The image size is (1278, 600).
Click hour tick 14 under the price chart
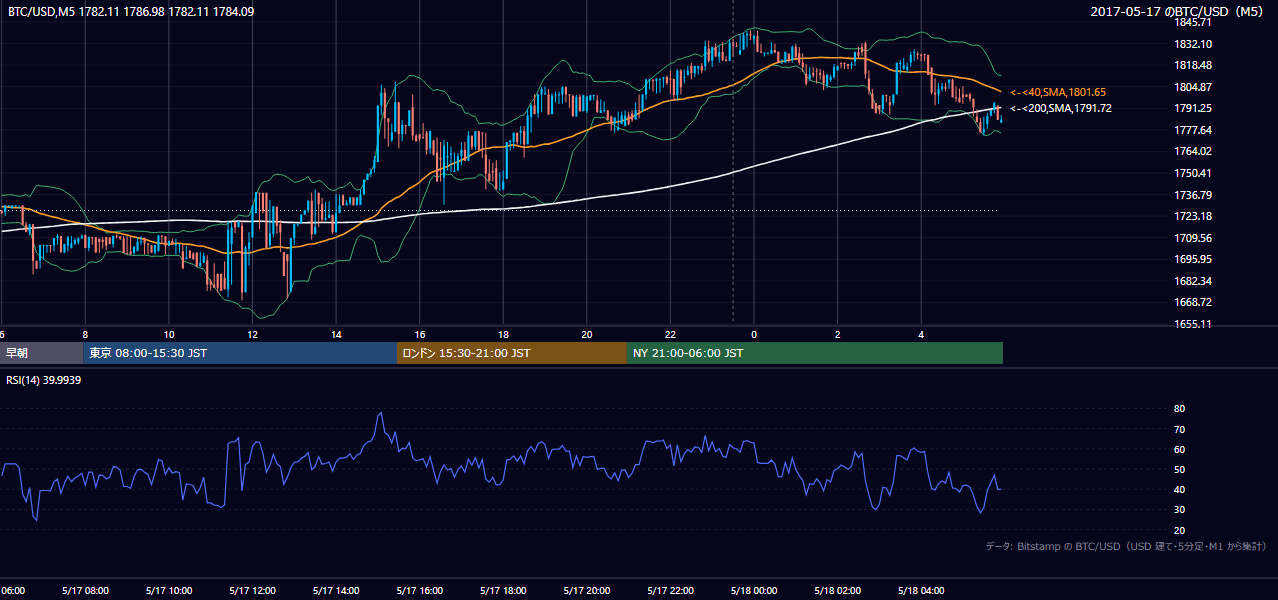(x=336, y=334)
